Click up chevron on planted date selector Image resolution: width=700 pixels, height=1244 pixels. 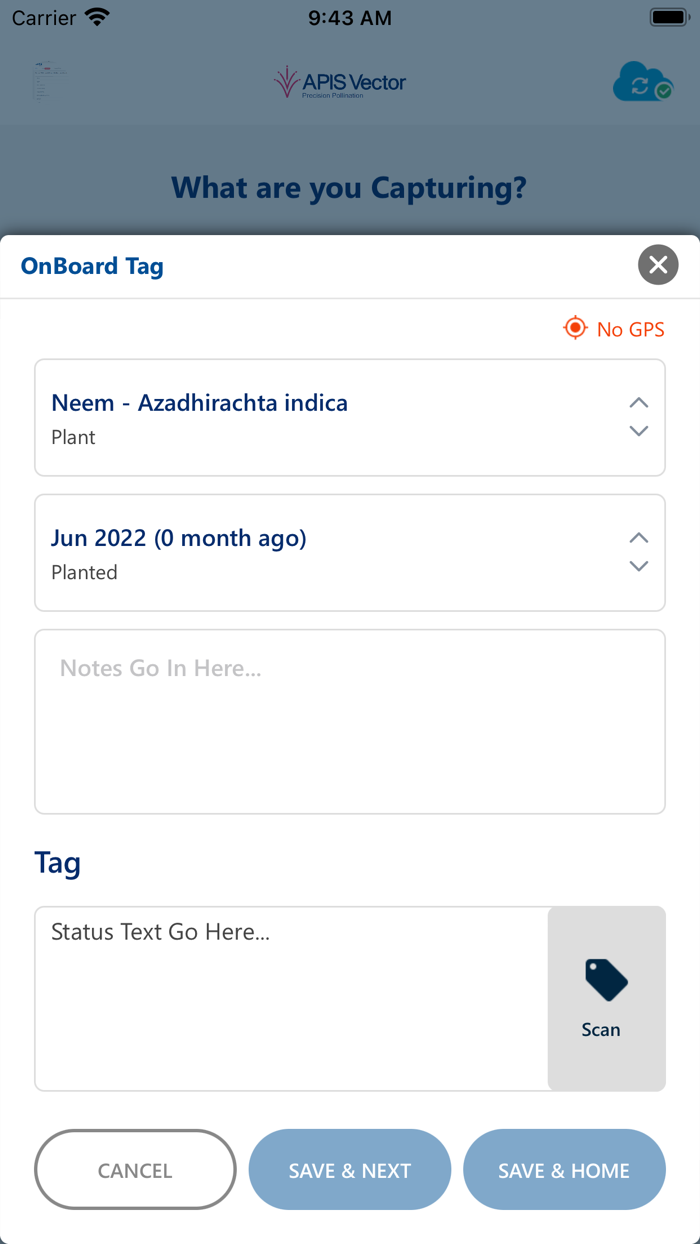click(639, 538)
